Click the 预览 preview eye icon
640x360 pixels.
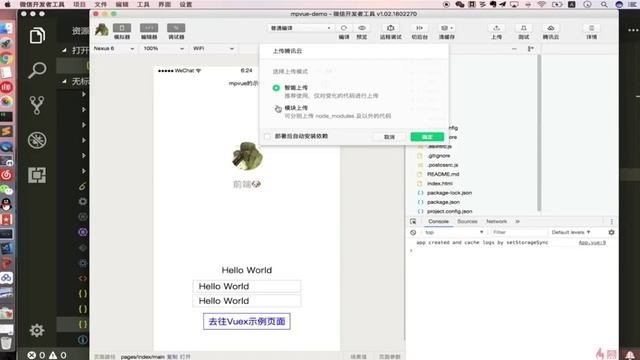coord(362,28)
